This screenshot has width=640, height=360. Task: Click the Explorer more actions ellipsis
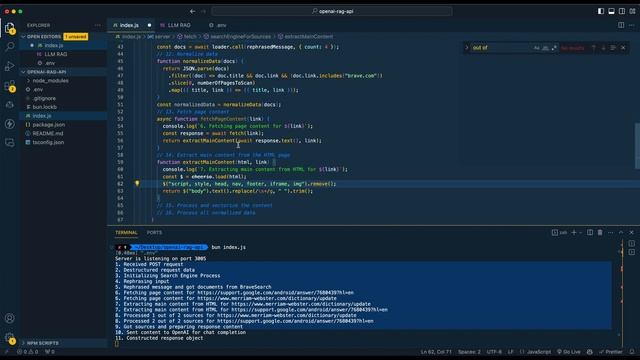pos(98,25)
